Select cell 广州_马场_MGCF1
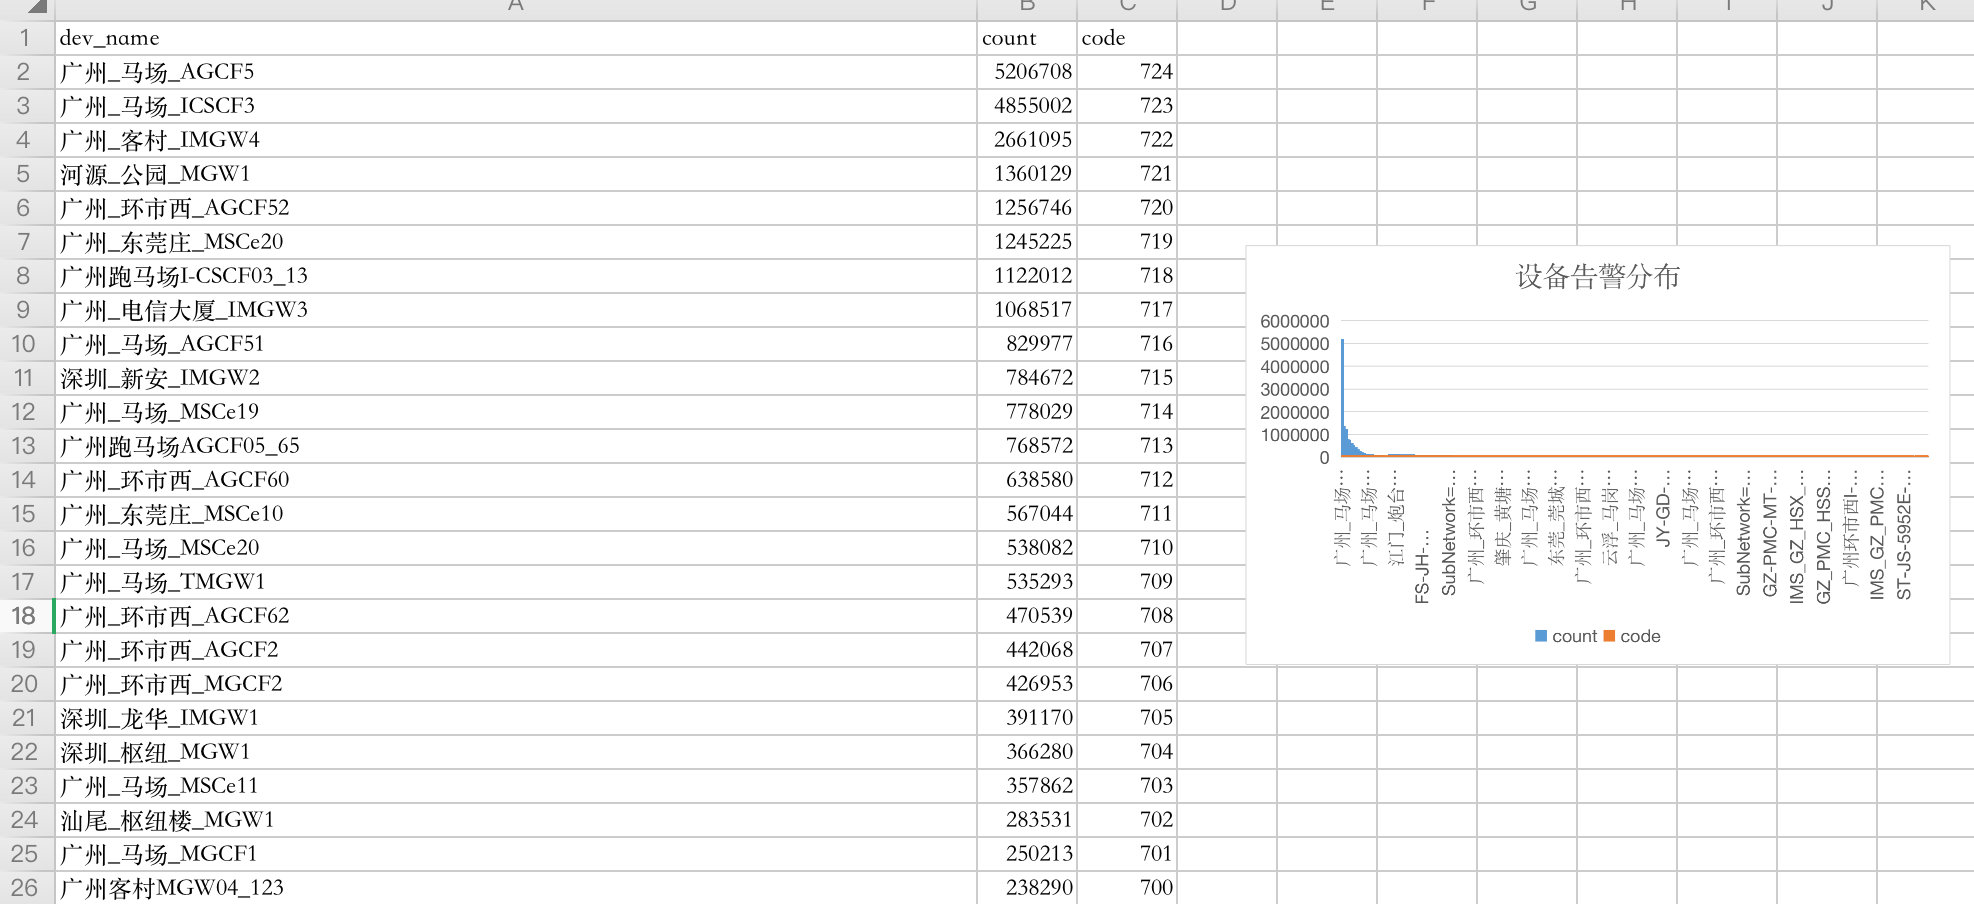Viewport: 1974px width, 904px height. tap(516, 854)
